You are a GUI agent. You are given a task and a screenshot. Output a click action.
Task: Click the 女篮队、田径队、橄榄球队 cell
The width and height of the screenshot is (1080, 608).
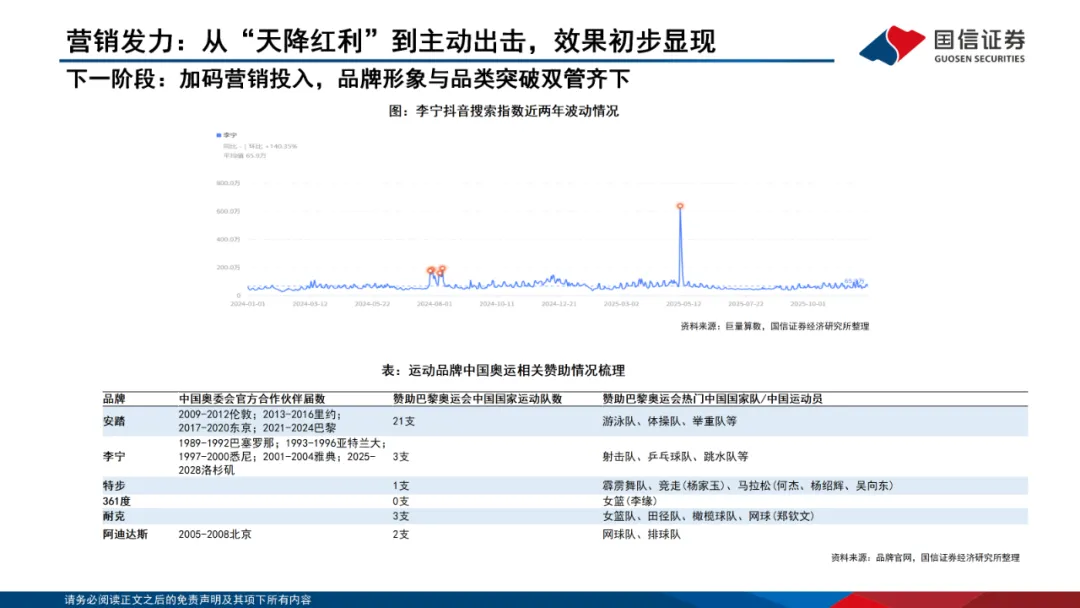click(708, 516)
